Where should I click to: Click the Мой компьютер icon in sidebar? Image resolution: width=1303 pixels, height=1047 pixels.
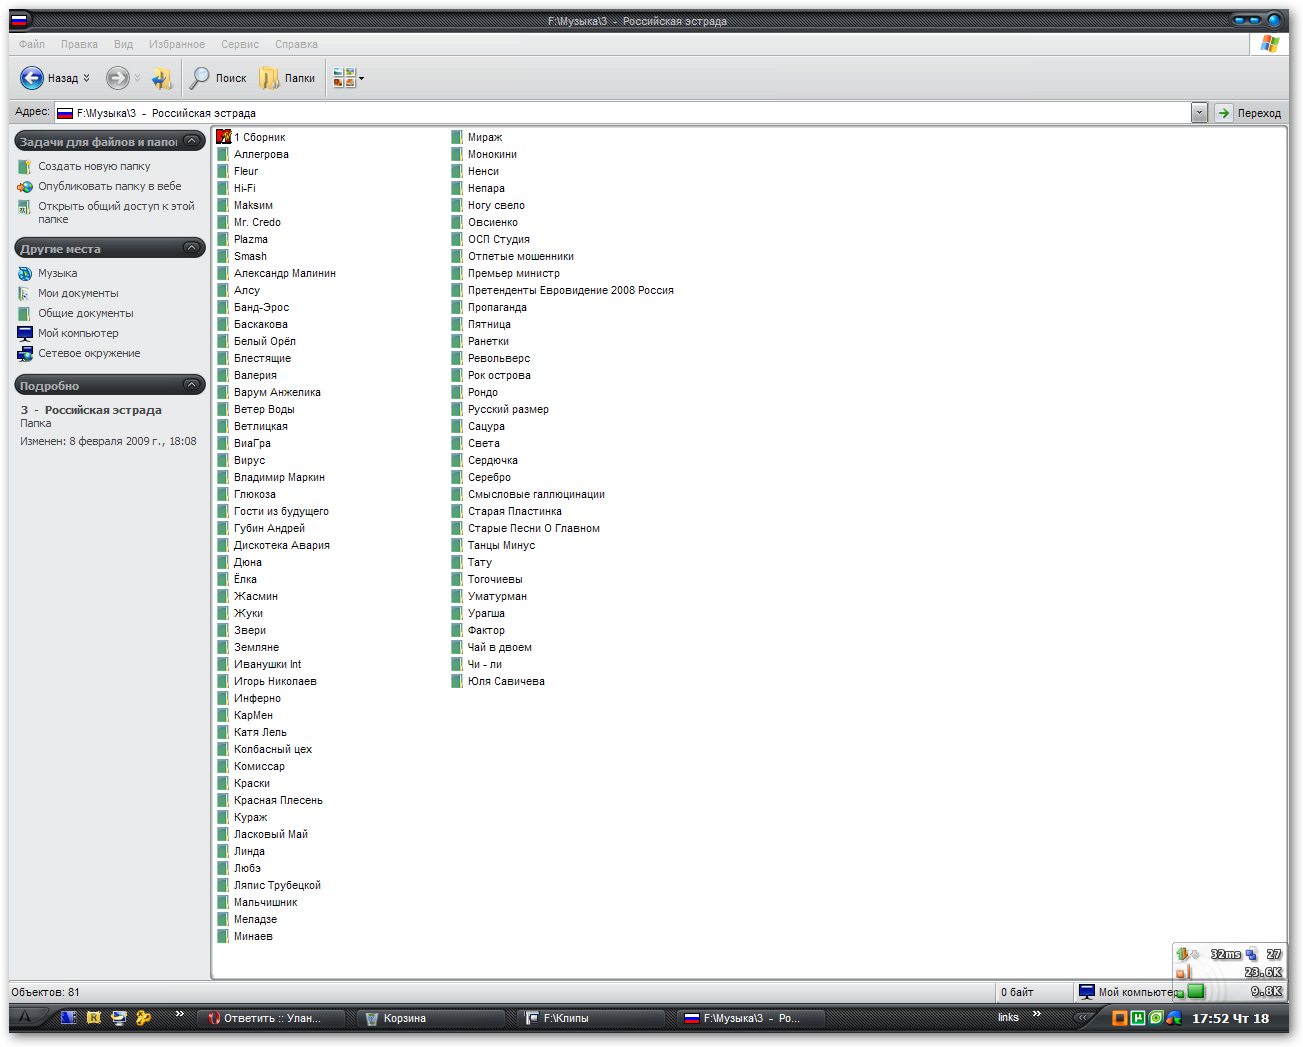25,334
